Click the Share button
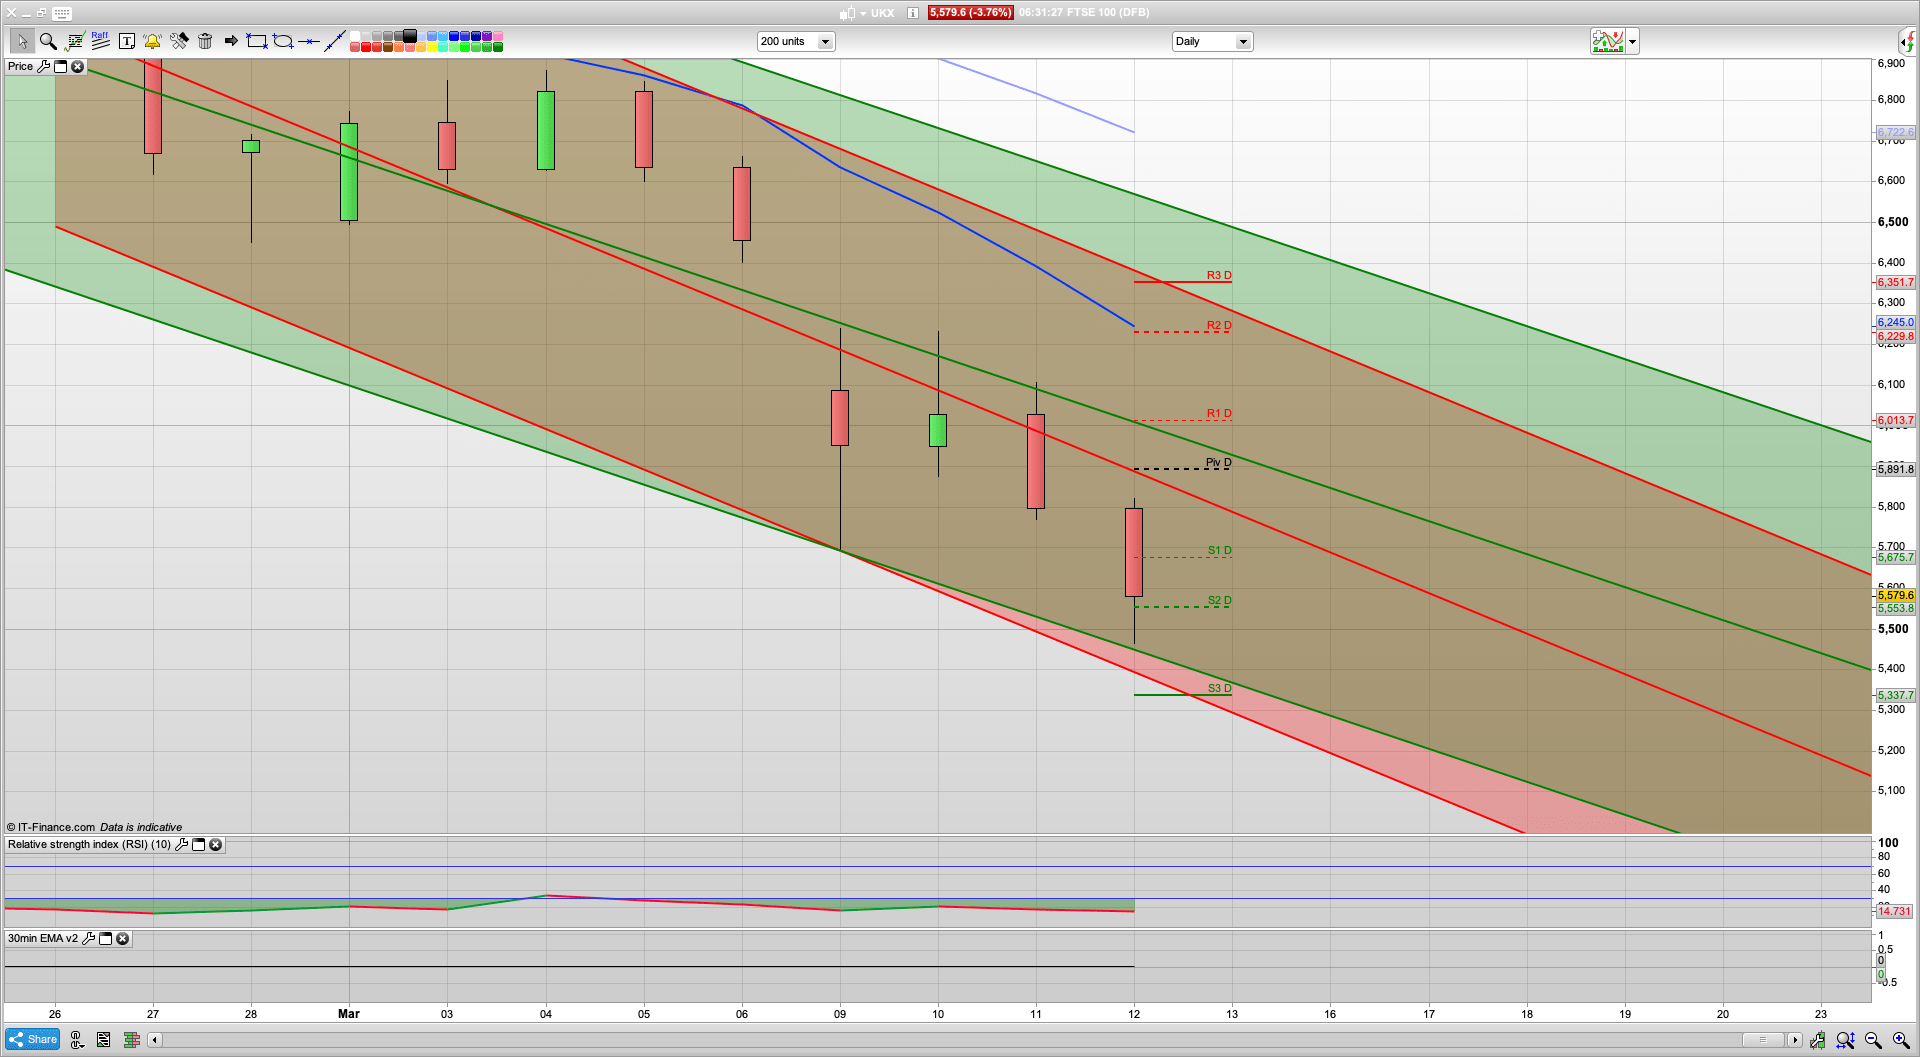 click(33, 1040)
